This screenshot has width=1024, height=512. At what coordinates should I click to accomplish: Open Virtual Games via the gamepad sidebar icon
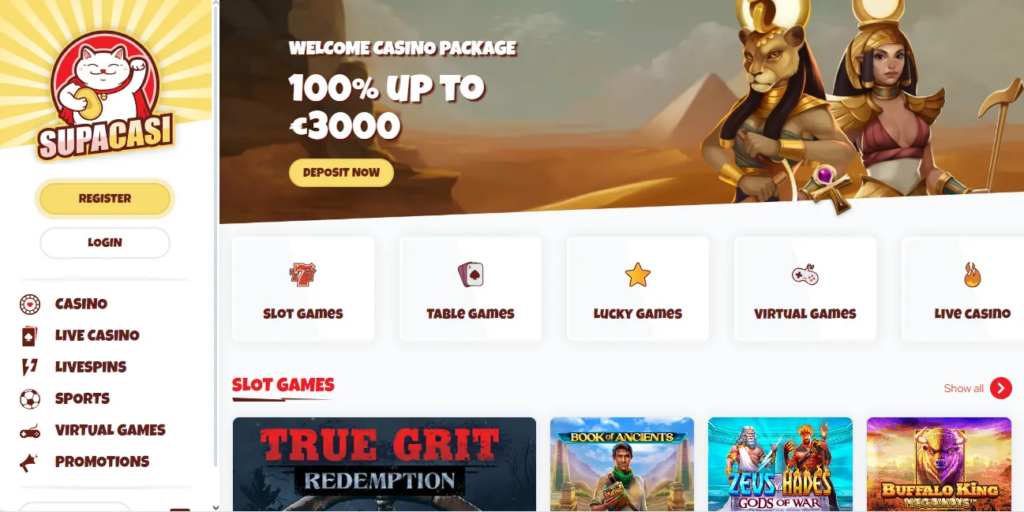(x=29, y=430)
